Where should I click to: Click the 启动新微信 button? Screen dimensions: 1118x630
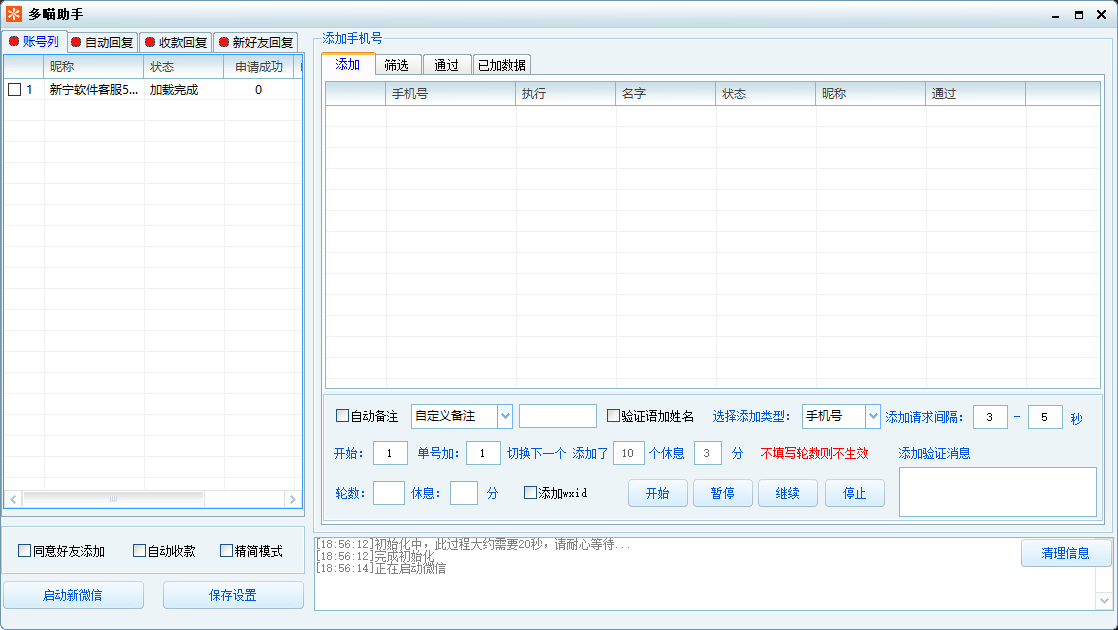pyautogui.click(x=73, y=595)
